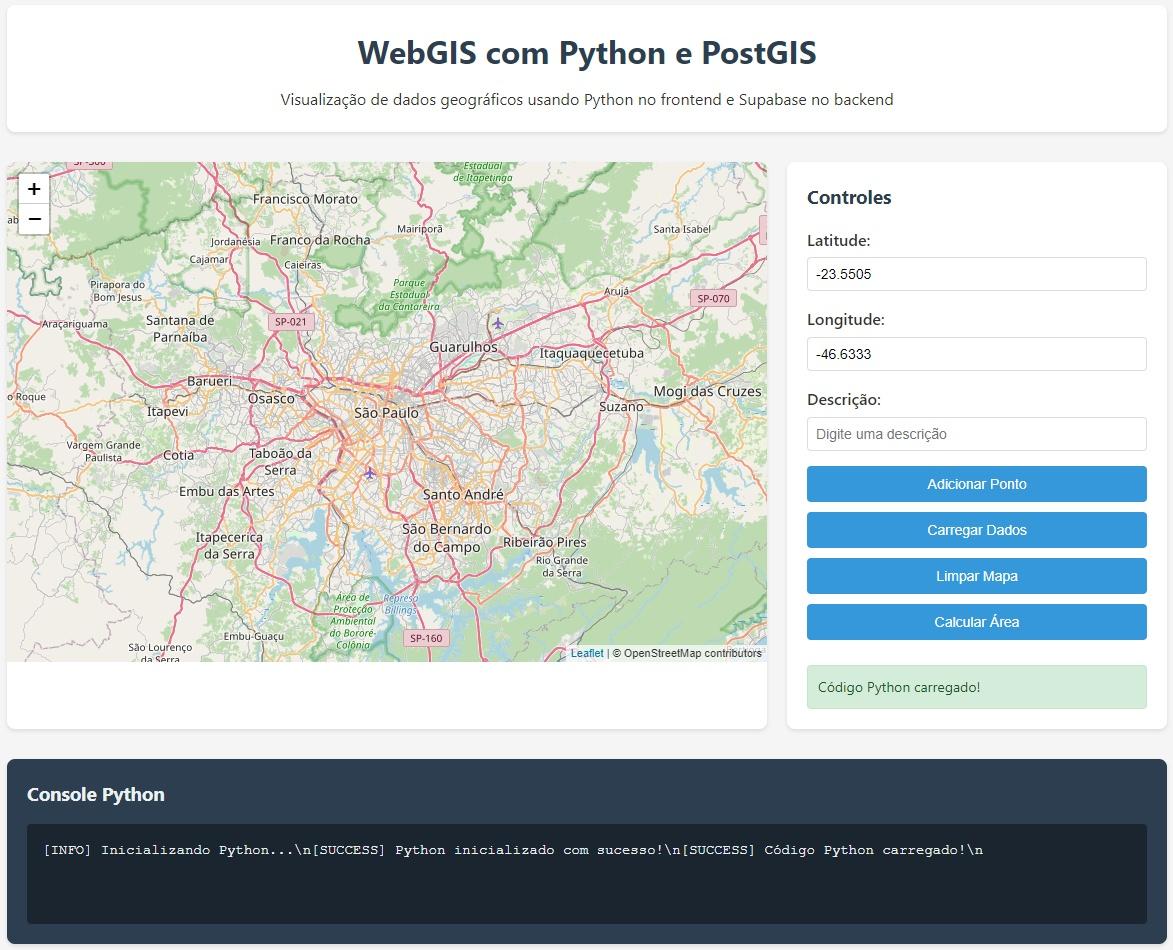Screen dimensions: 1173x950
Task: Click the SP-070 road shield
Action: pos(713,298)
